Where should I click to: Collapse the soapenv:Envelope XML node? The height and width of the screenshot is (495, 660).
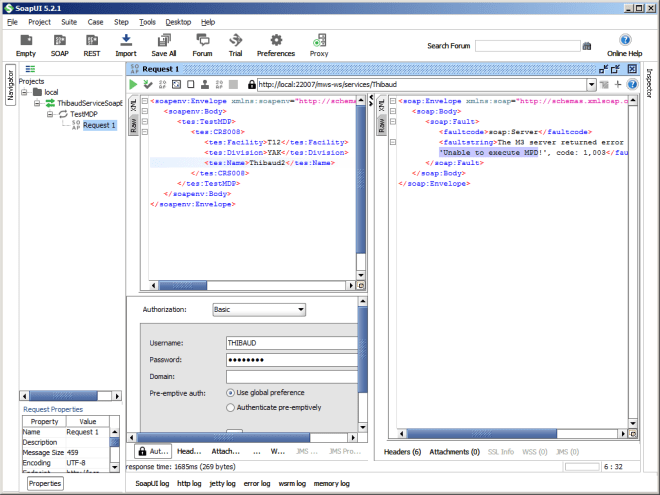pos(146,101)
